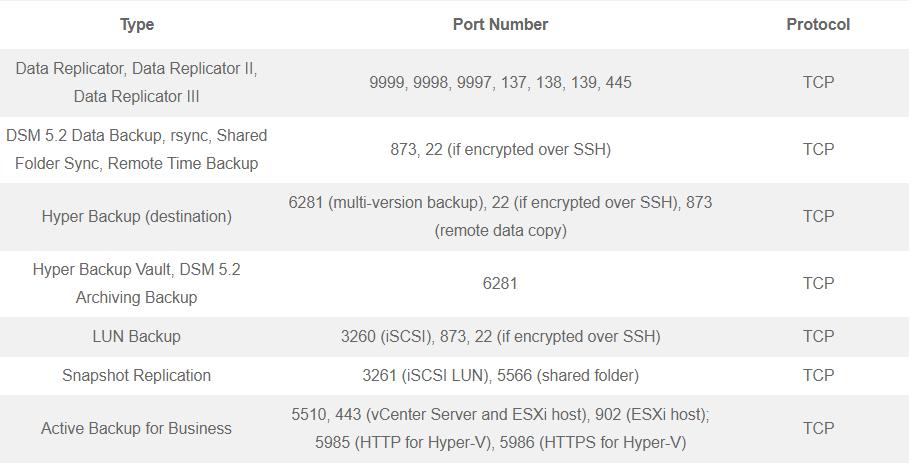Viewport: 912px width, 464px height.
Task: Select DSM 5.2 Data Backup row label
Action: tap(137, 149)
